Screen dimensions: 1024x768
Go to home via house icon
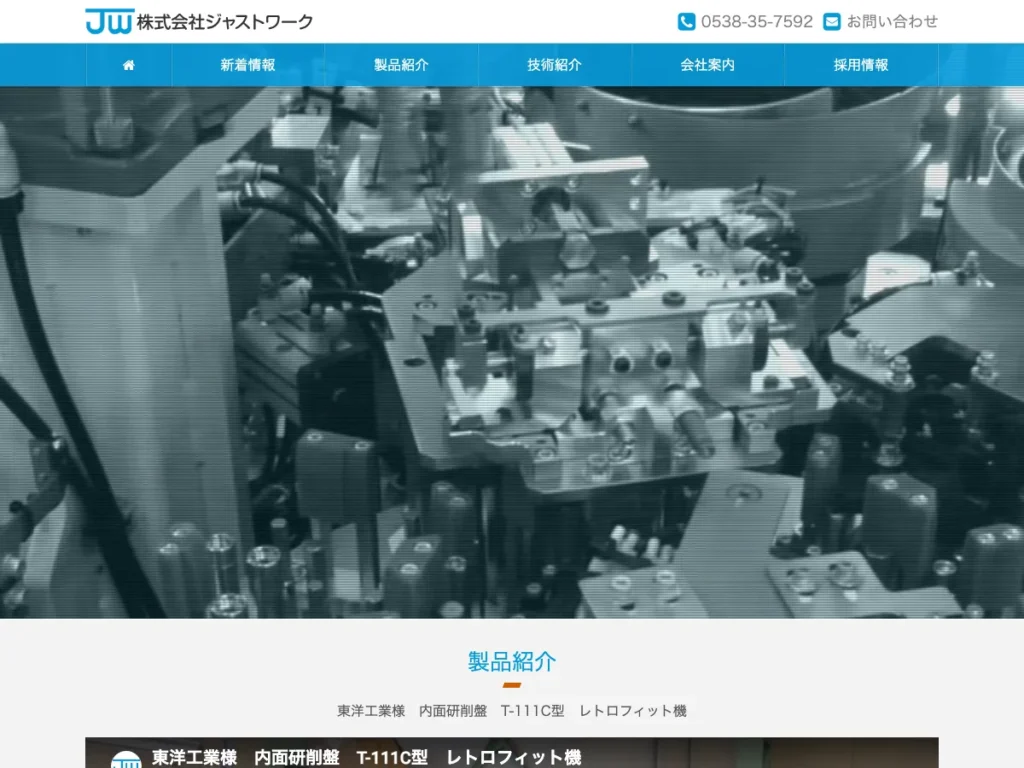(x=129, y=65)
